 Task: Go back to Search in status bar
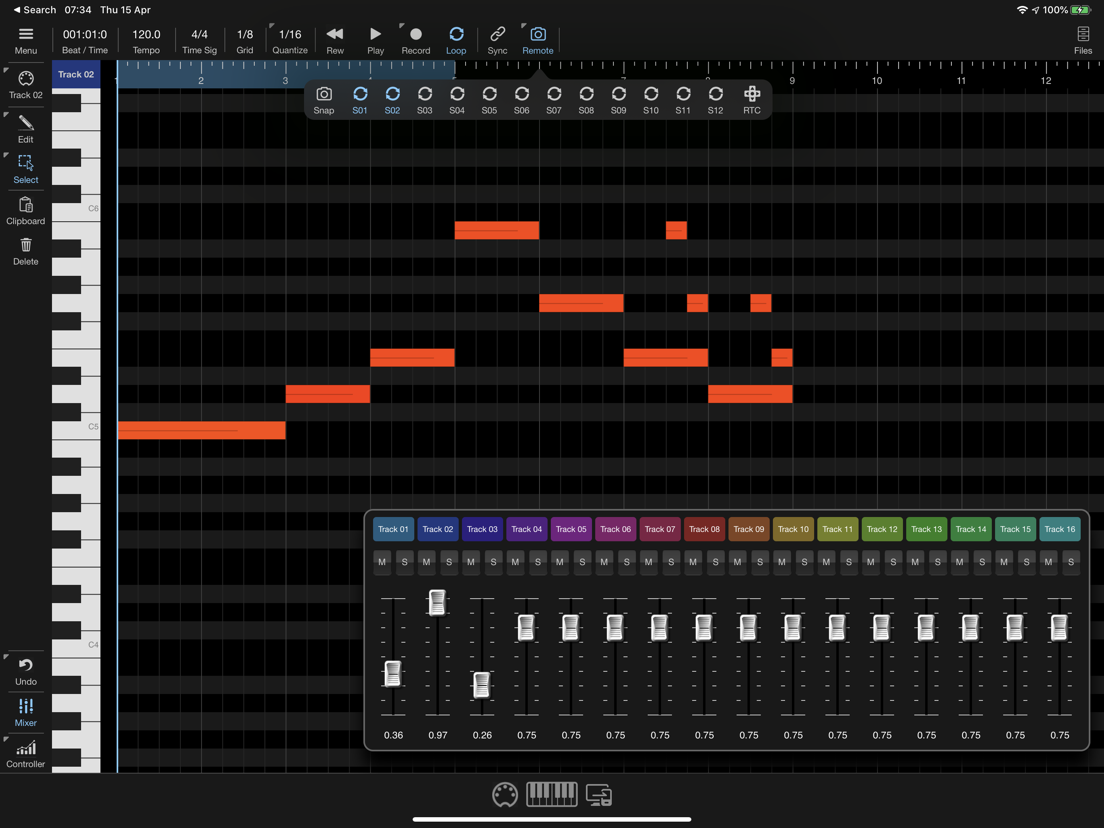click(x=34, y=10)
